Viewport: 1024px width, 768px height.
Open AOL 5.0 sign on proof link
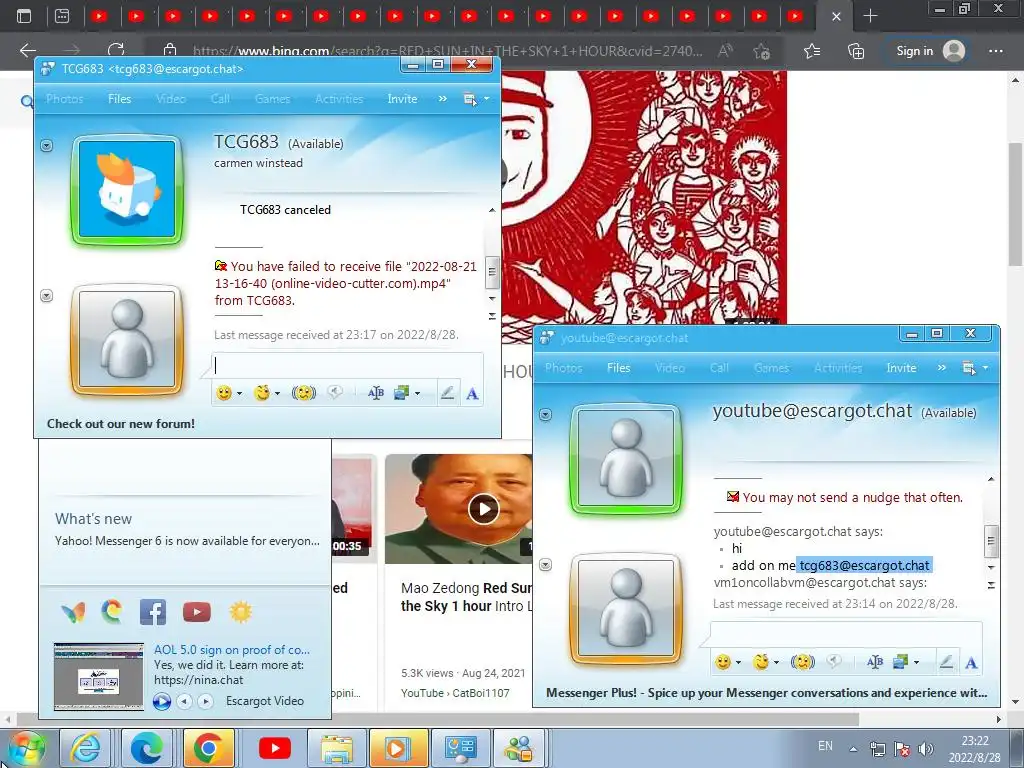pyautogui.click(x=232, y=650)
